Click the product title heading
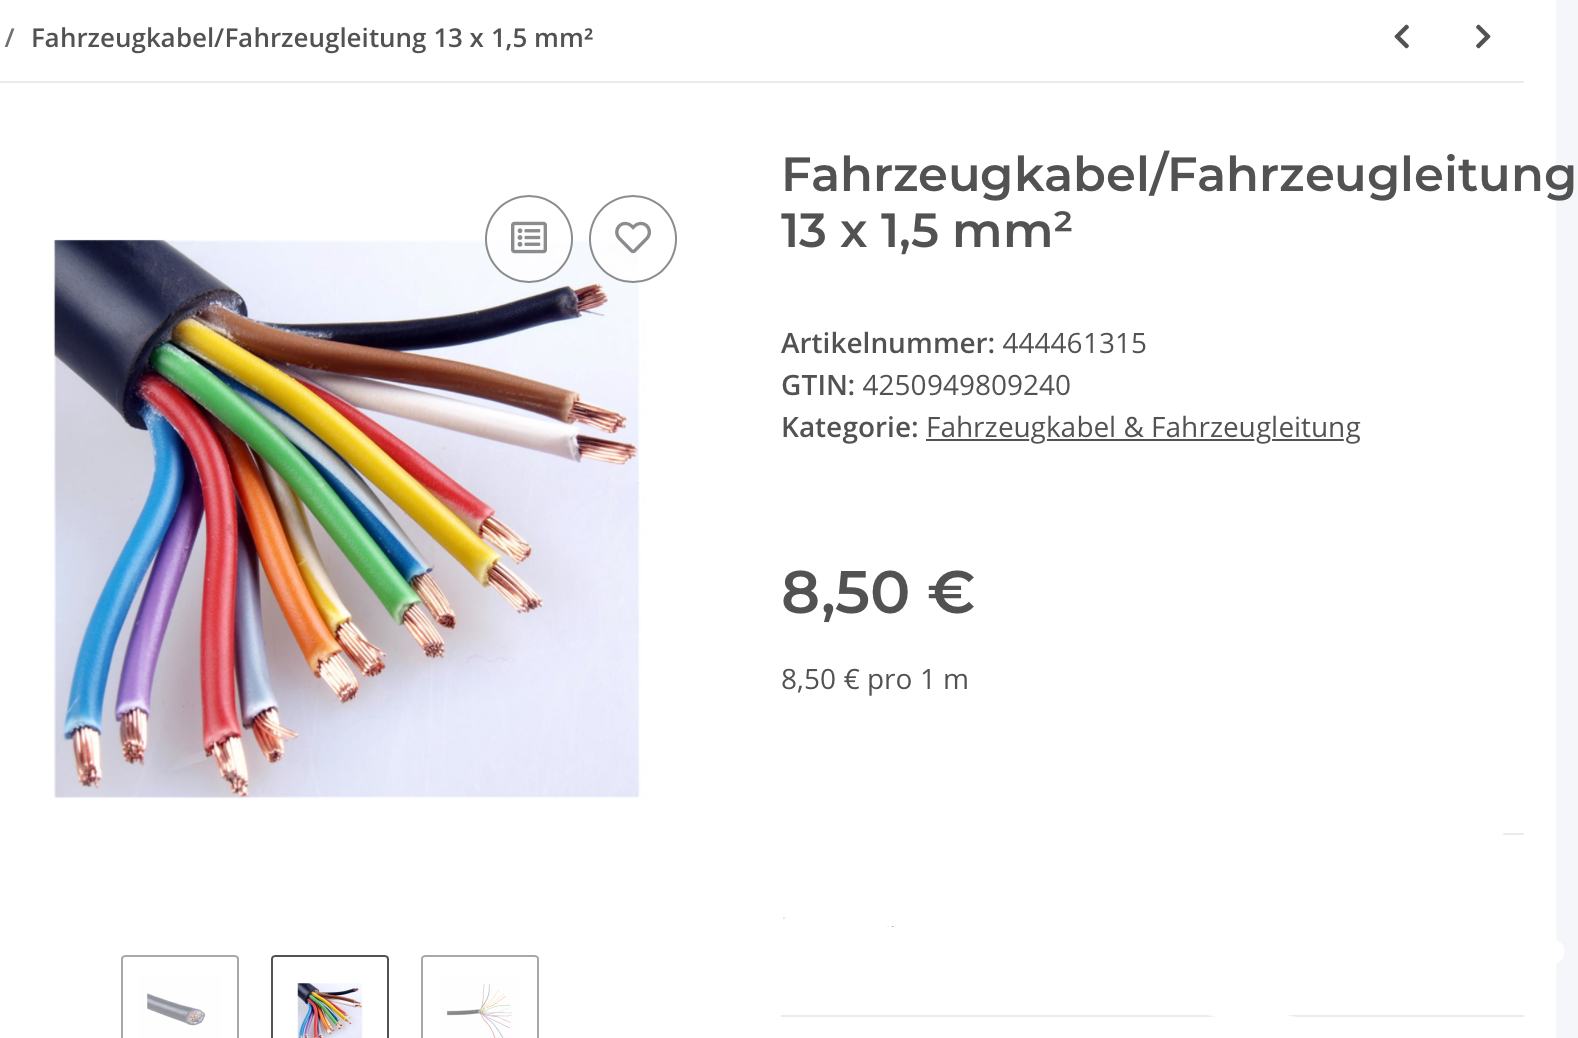Screen dimensions: 1578x1038 pyautogui.click(x=1177, y=202)
